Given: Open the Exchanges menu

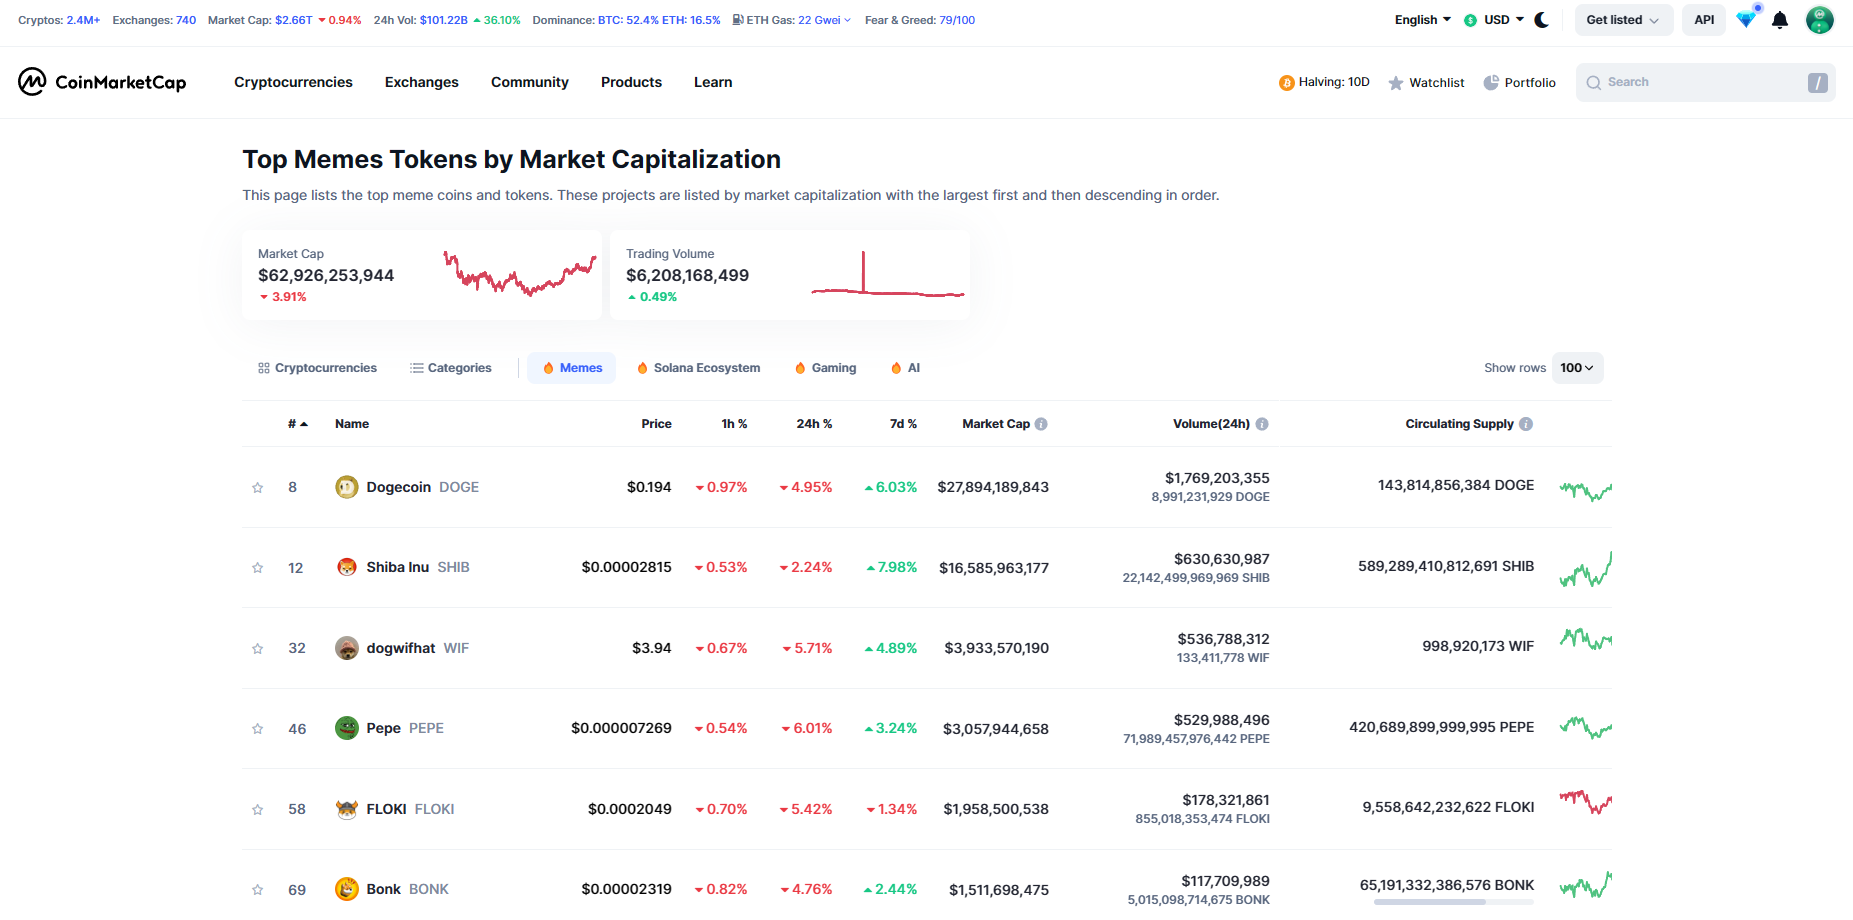Looking at the screenshot, I should coord(422,82).
